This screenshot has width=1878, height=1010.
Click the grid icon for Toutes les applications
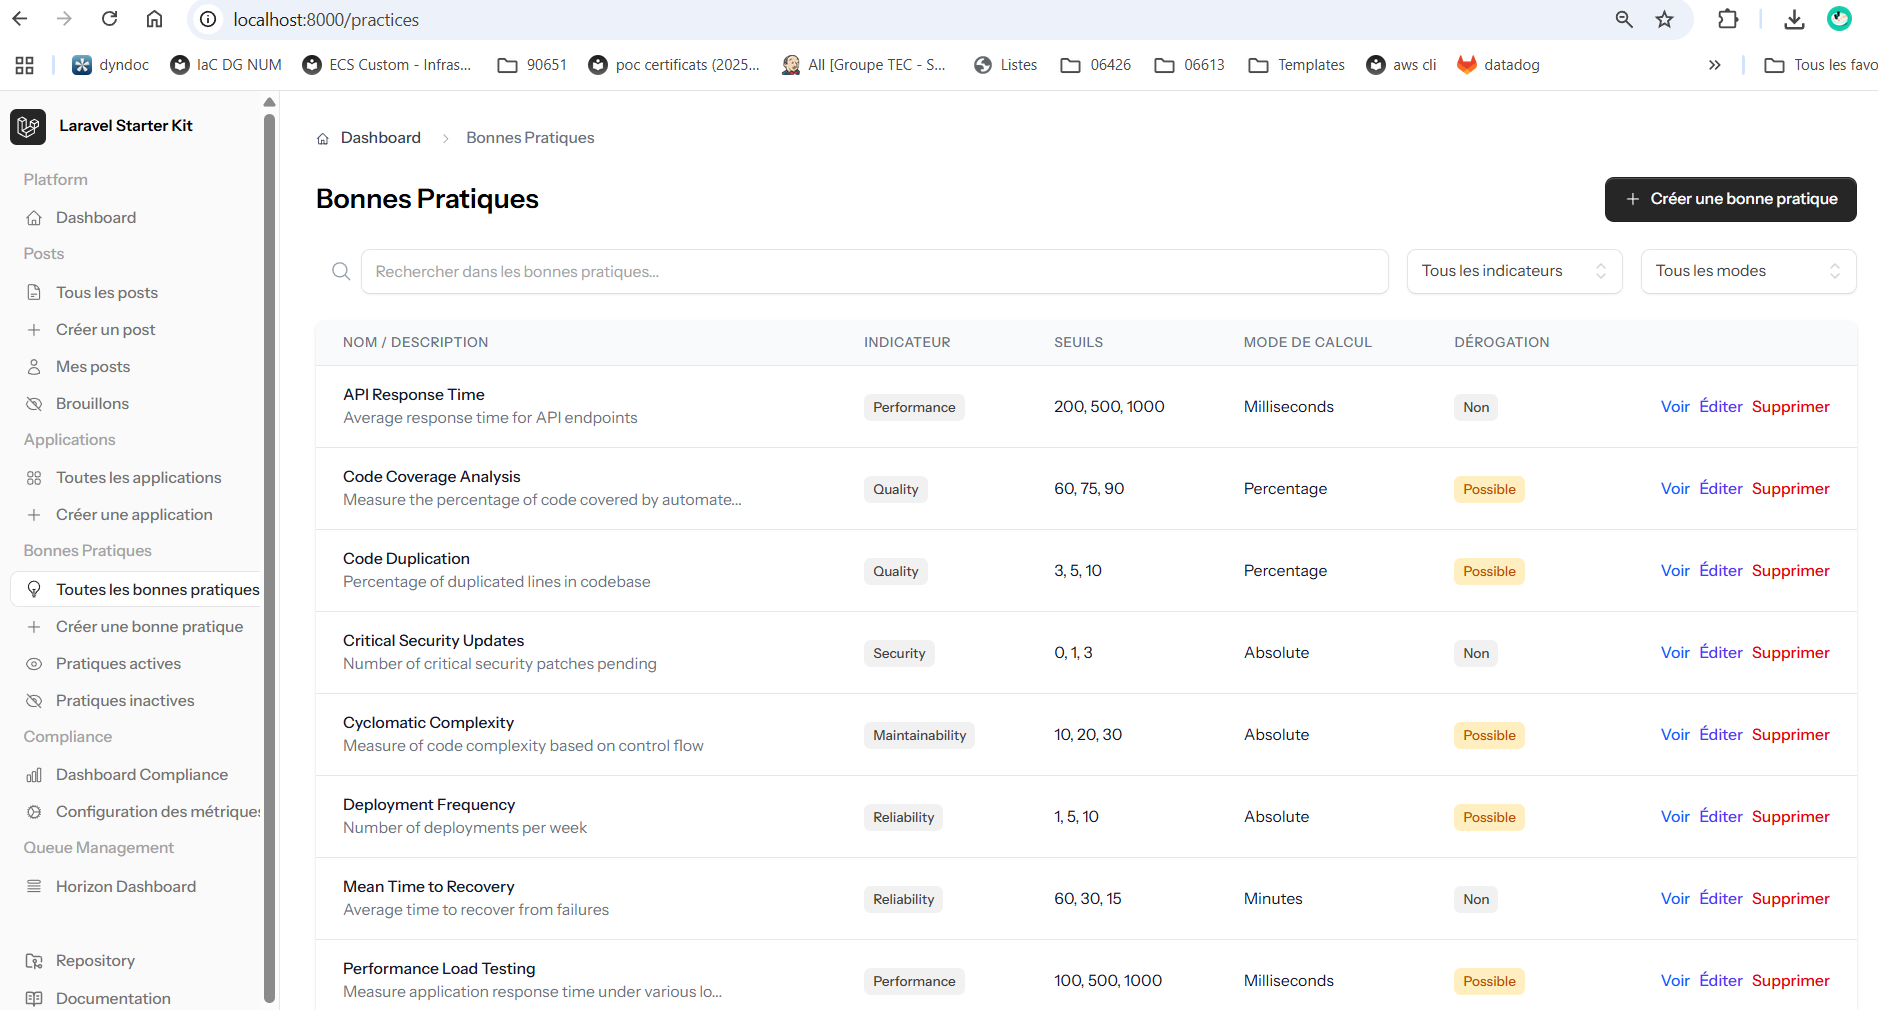coord(34,478)
